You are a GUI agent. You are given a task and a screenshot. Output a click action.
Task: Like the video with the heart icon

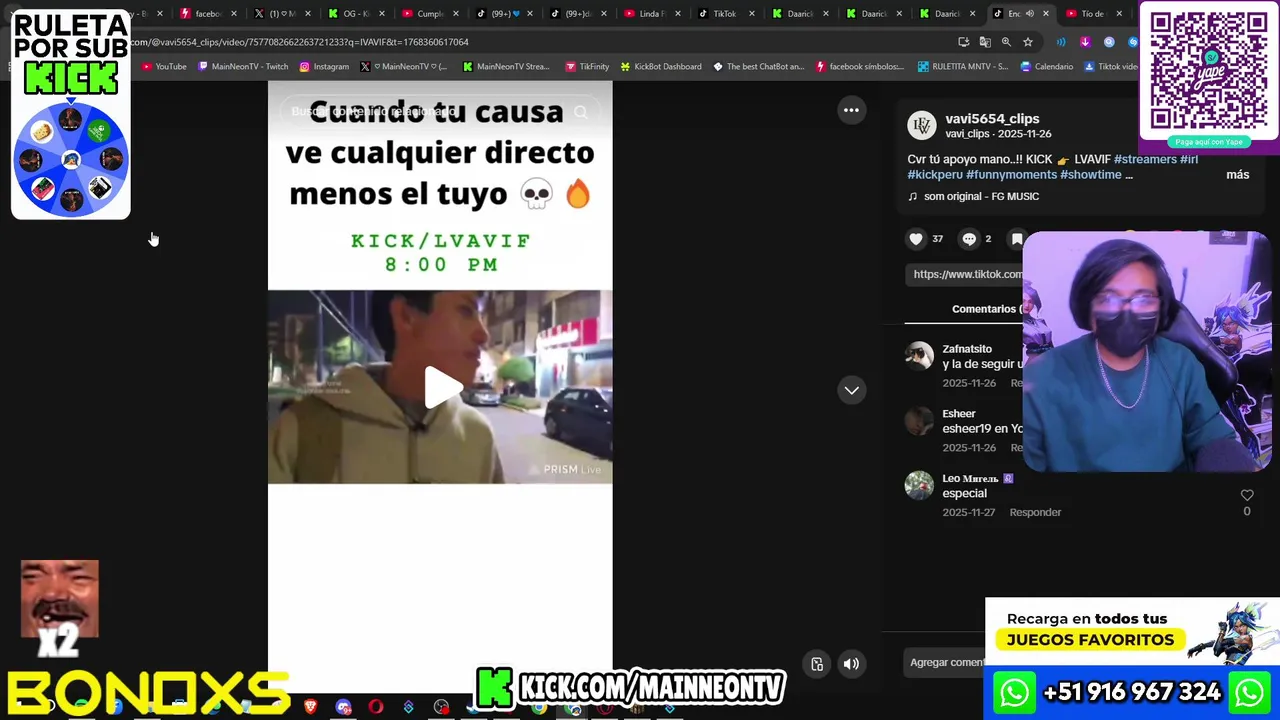click(916, 238)
